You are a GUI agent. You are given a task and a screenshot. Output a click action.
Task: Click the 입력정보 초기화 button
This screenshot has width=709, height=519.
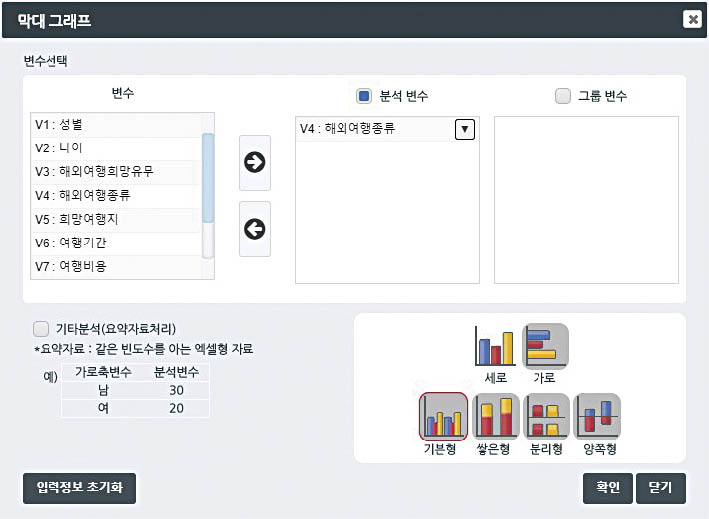click(79, 488)
